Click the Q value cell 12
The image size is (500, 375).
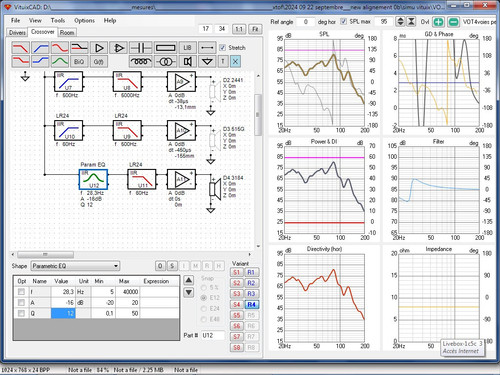(63, 313)
